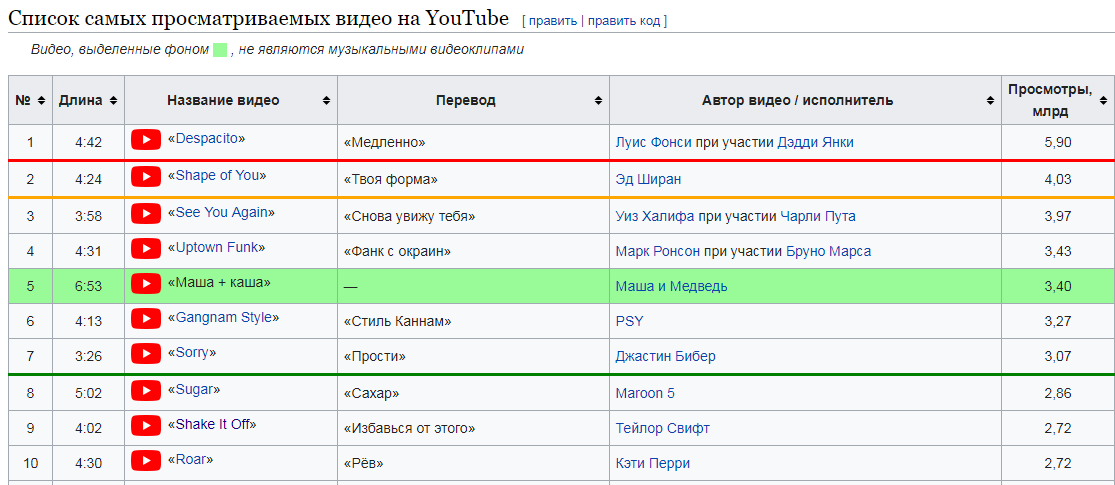The image size is (1115, 485).
Task: Sort table by Длина column arrows
Action: [x=114, y=100]
